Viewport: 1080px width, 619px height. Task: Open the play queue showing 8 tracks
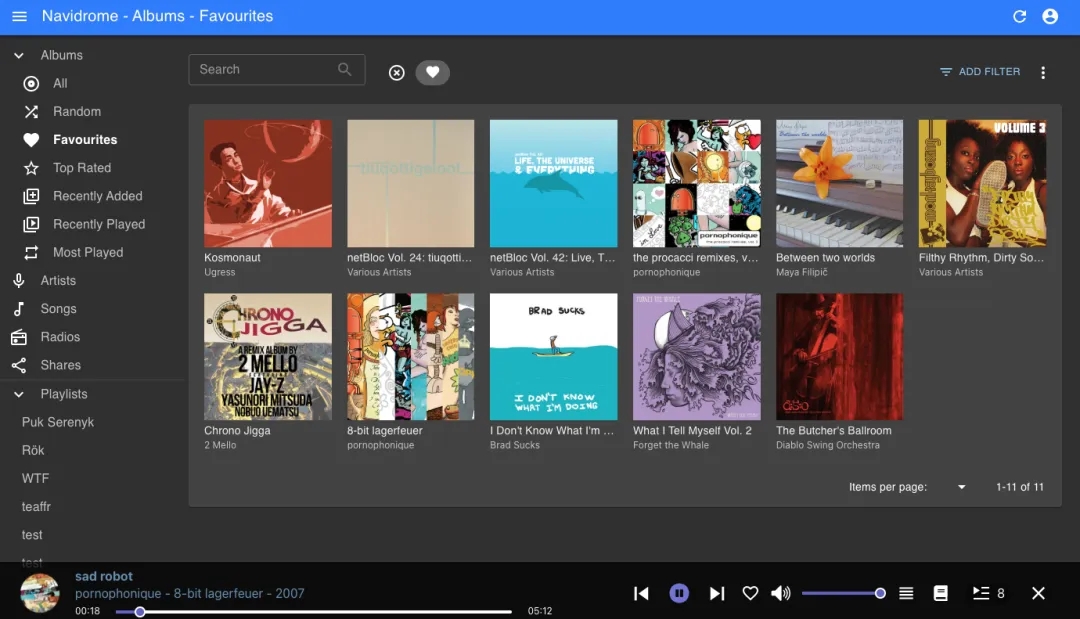coord(988,593)
